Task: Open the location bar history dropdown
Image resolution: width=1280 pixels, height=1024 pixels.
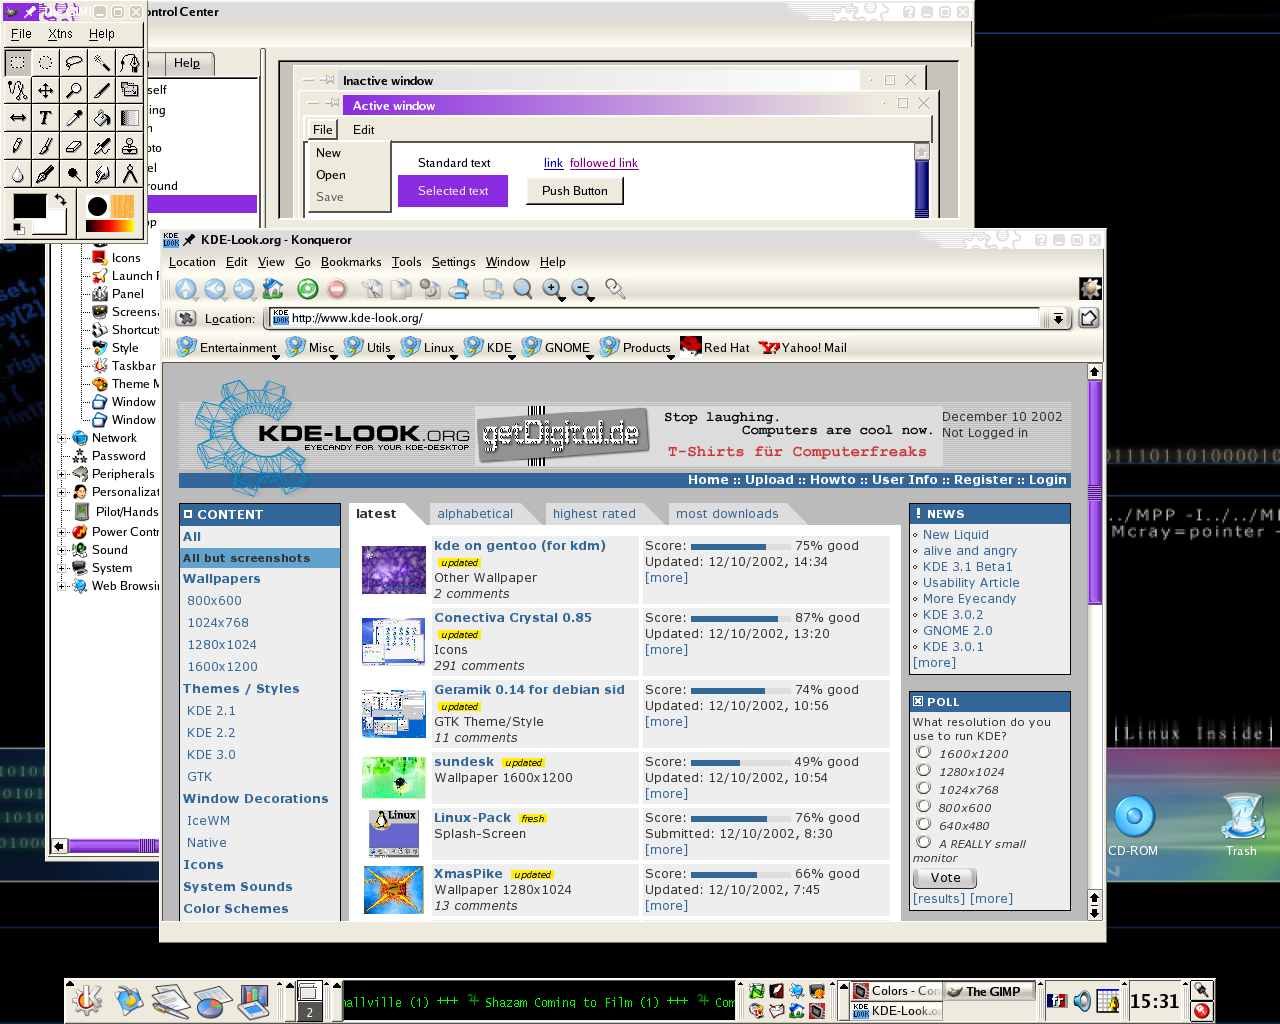Action: [1057, 318]
